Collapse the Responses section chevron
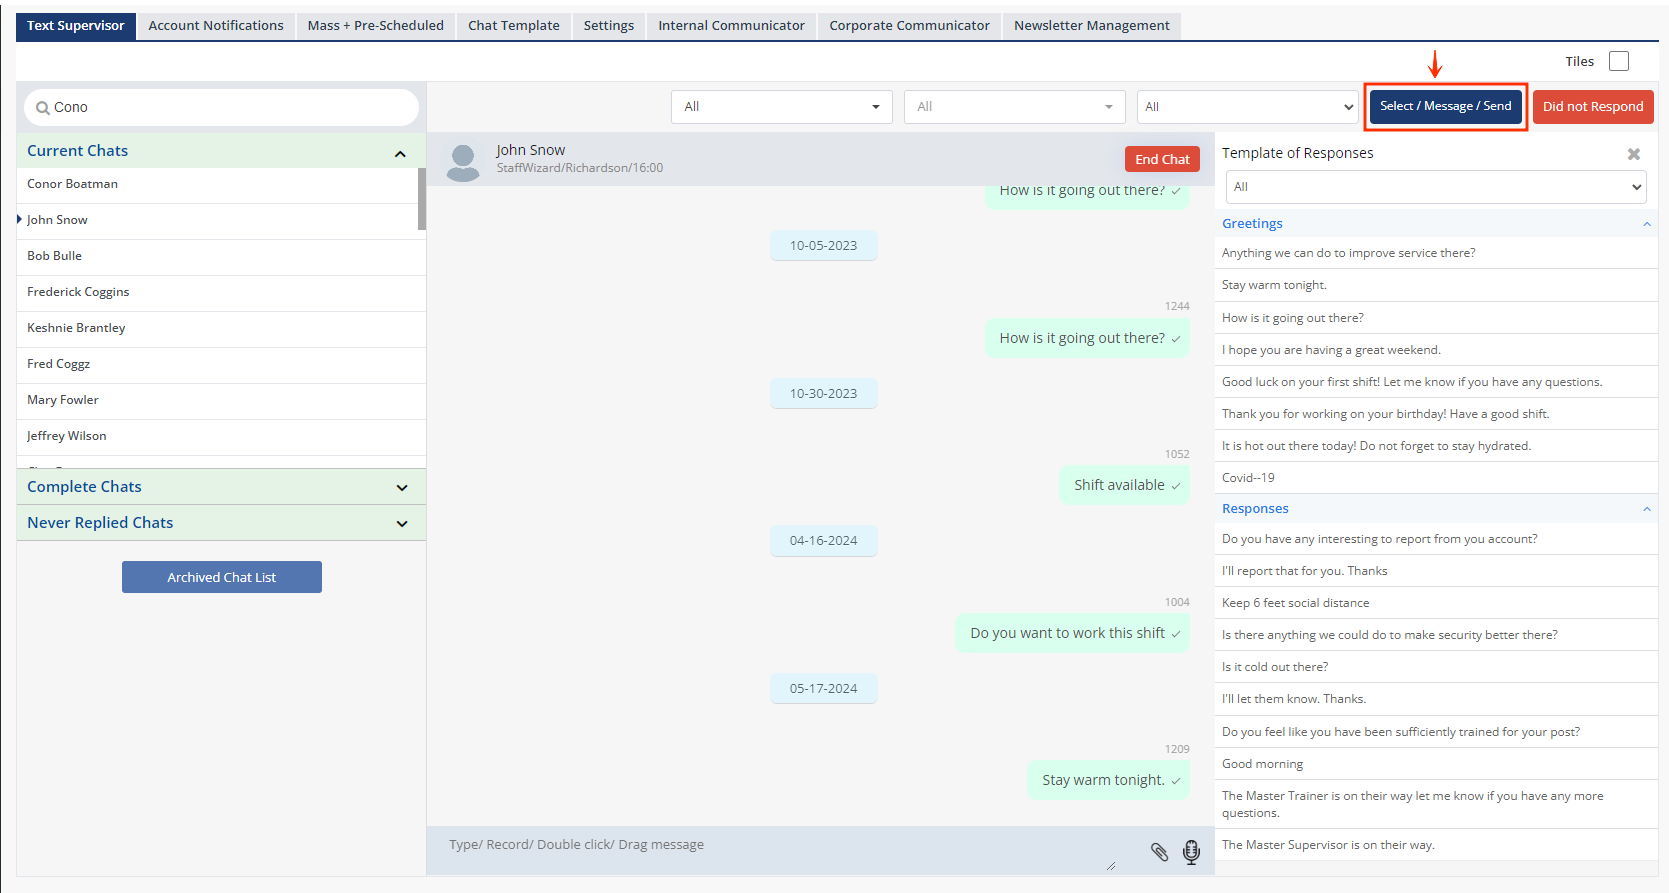This screenshot has width=1669, height=893. tap(1646, 509)
